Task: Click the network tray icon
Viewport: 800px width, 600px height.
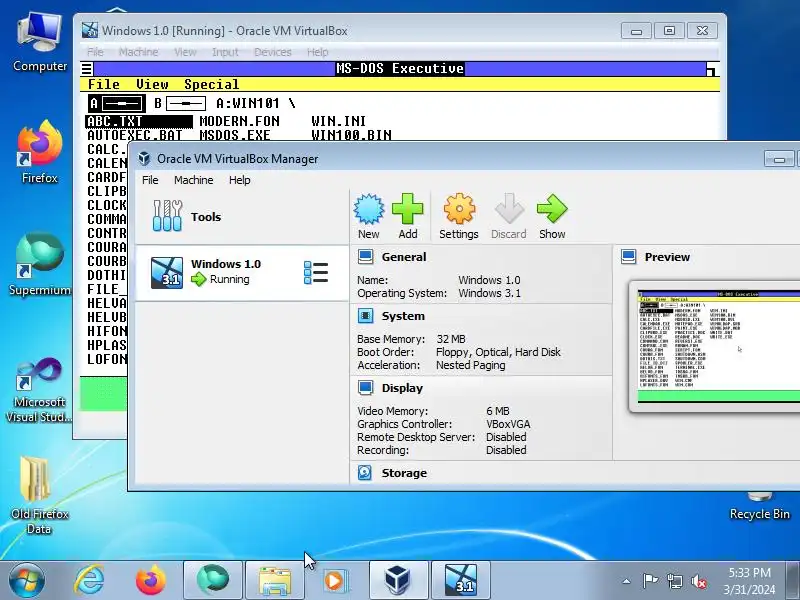Action: click(x=674, y=581)
